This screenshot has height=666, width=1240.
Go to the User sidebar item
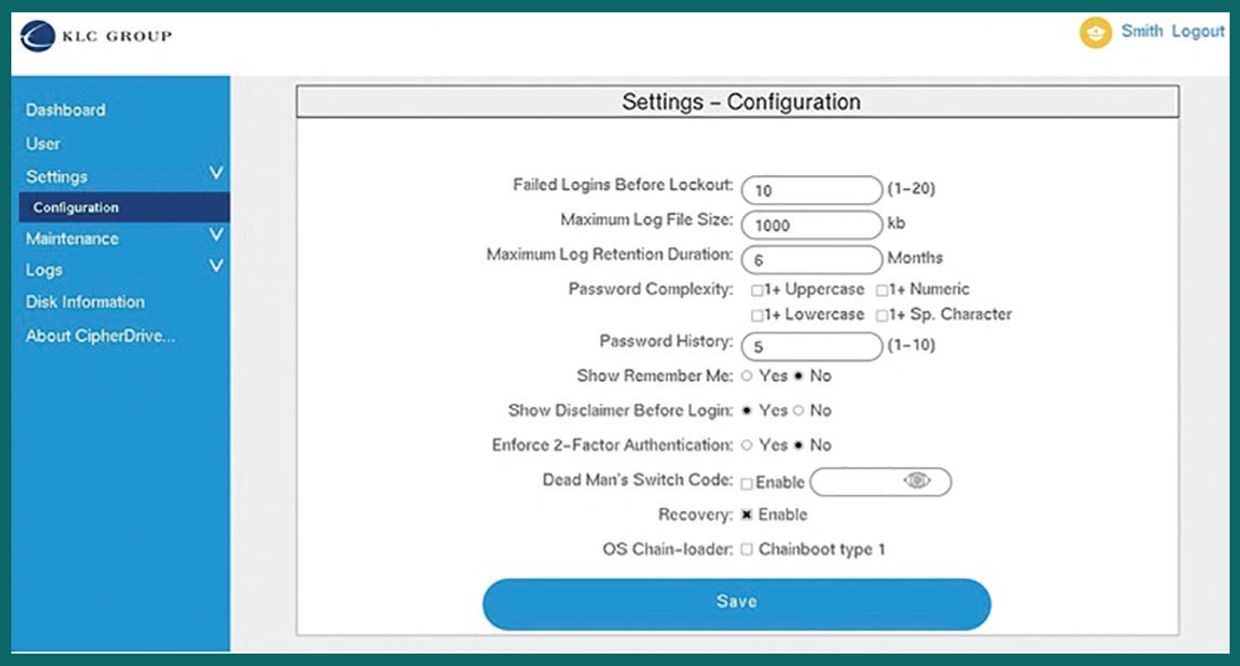coord(43,144)
